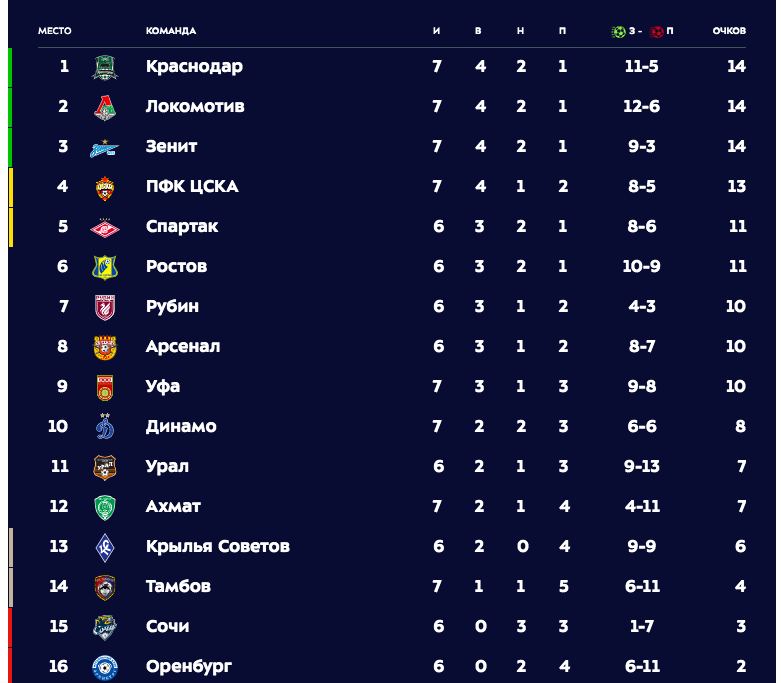Viewport: 781px width, 683px height.
Task: Select the Dinamo blue D logo
Action: coord(105,426)
